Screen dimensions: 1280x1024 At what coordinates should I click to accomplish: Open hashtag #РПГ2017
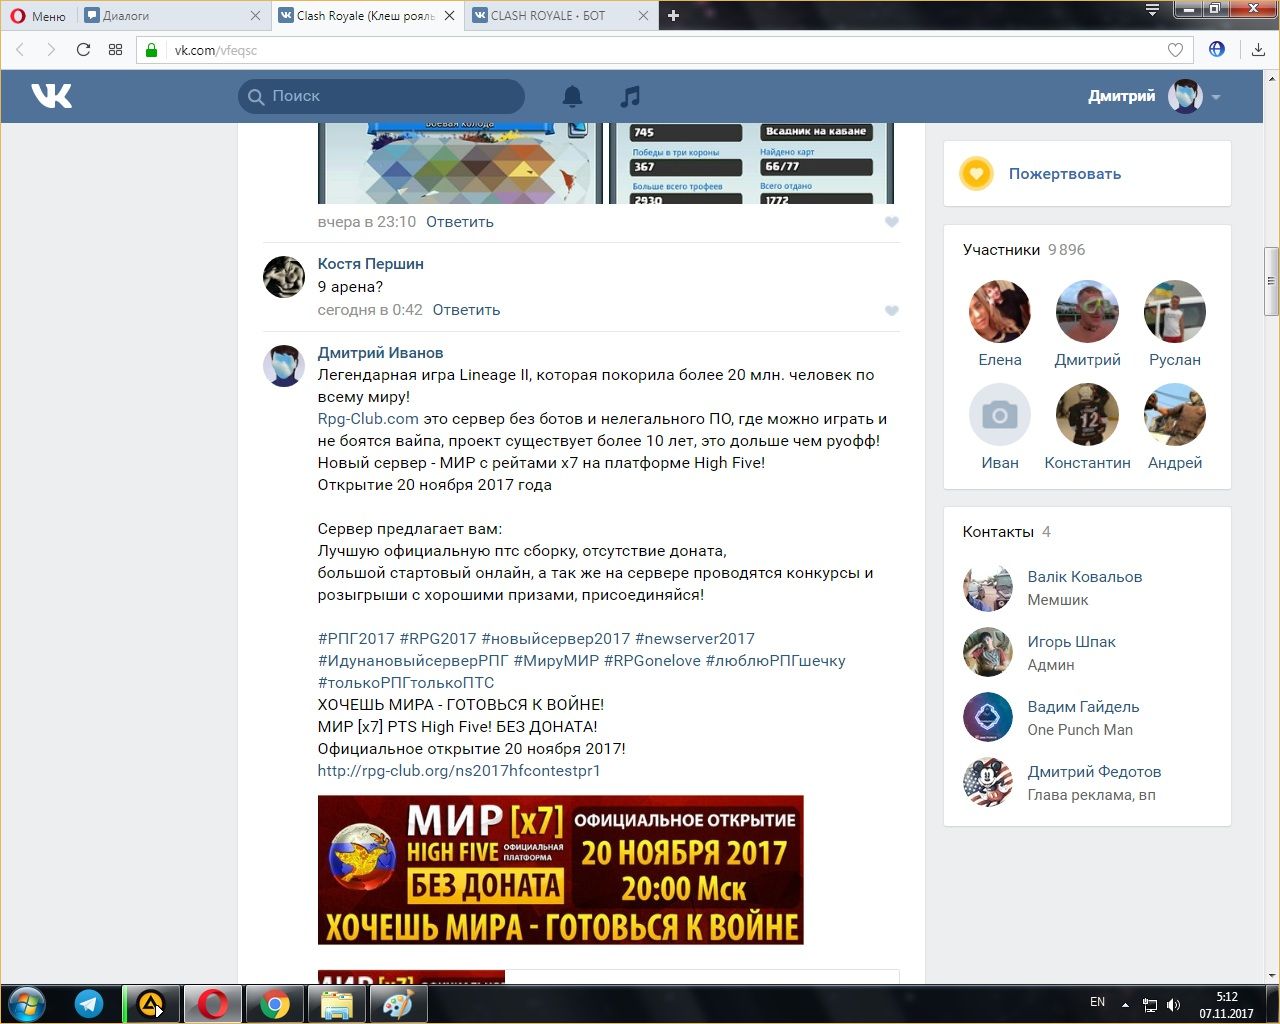(x=356, y=639)
